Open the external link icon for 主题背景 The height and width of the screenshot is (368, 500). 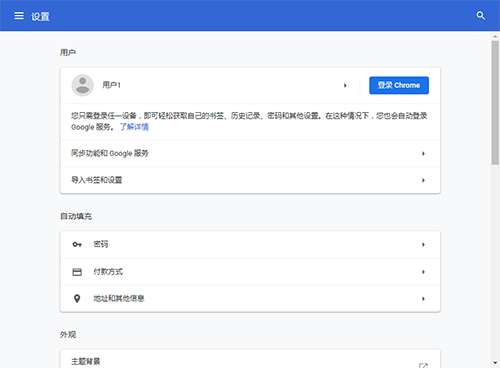[423, 365]
